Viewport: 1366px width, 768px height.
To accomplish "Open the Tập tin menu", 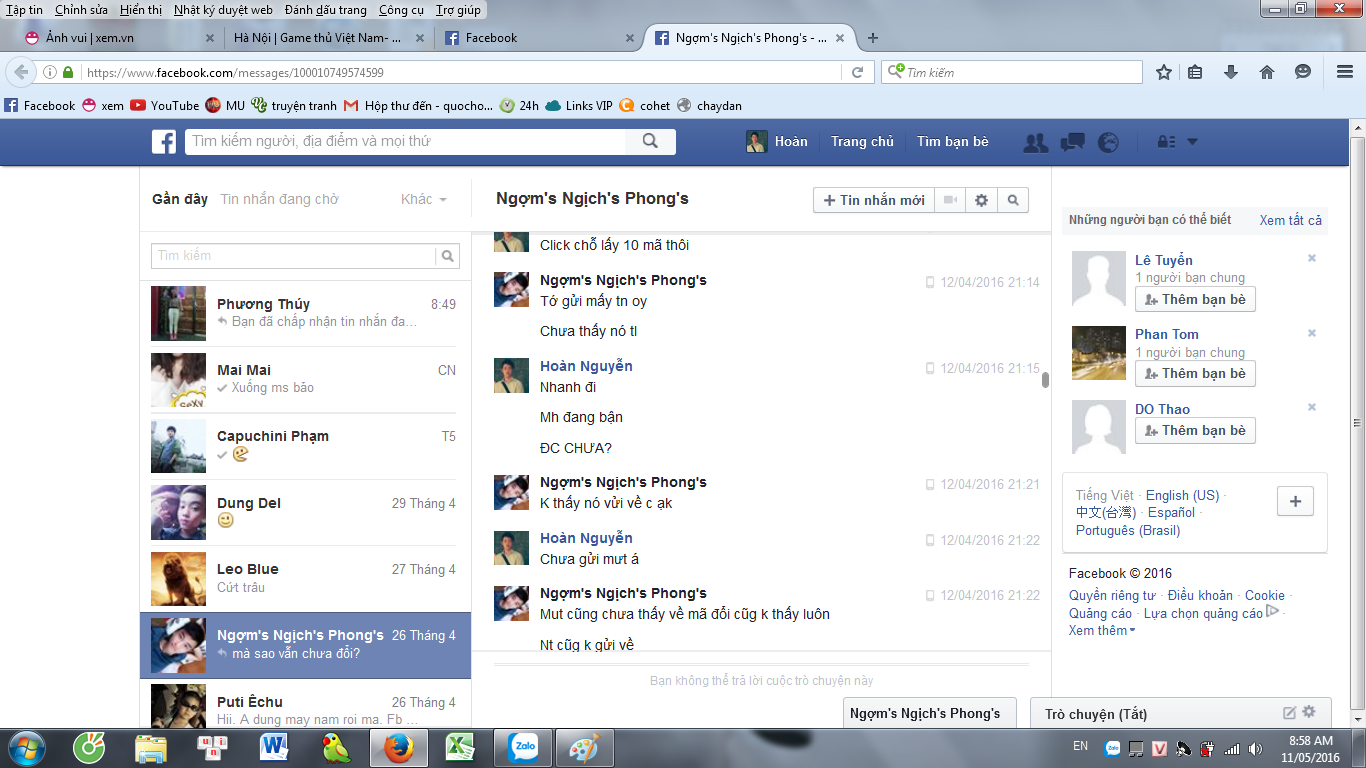I will (x=24, y=10).
